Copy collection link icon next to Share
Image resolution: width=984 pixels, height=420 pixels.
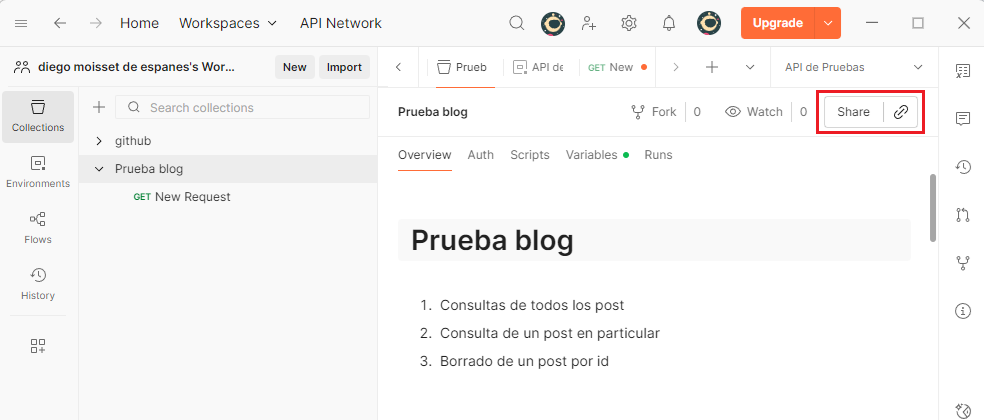(901, 112)
